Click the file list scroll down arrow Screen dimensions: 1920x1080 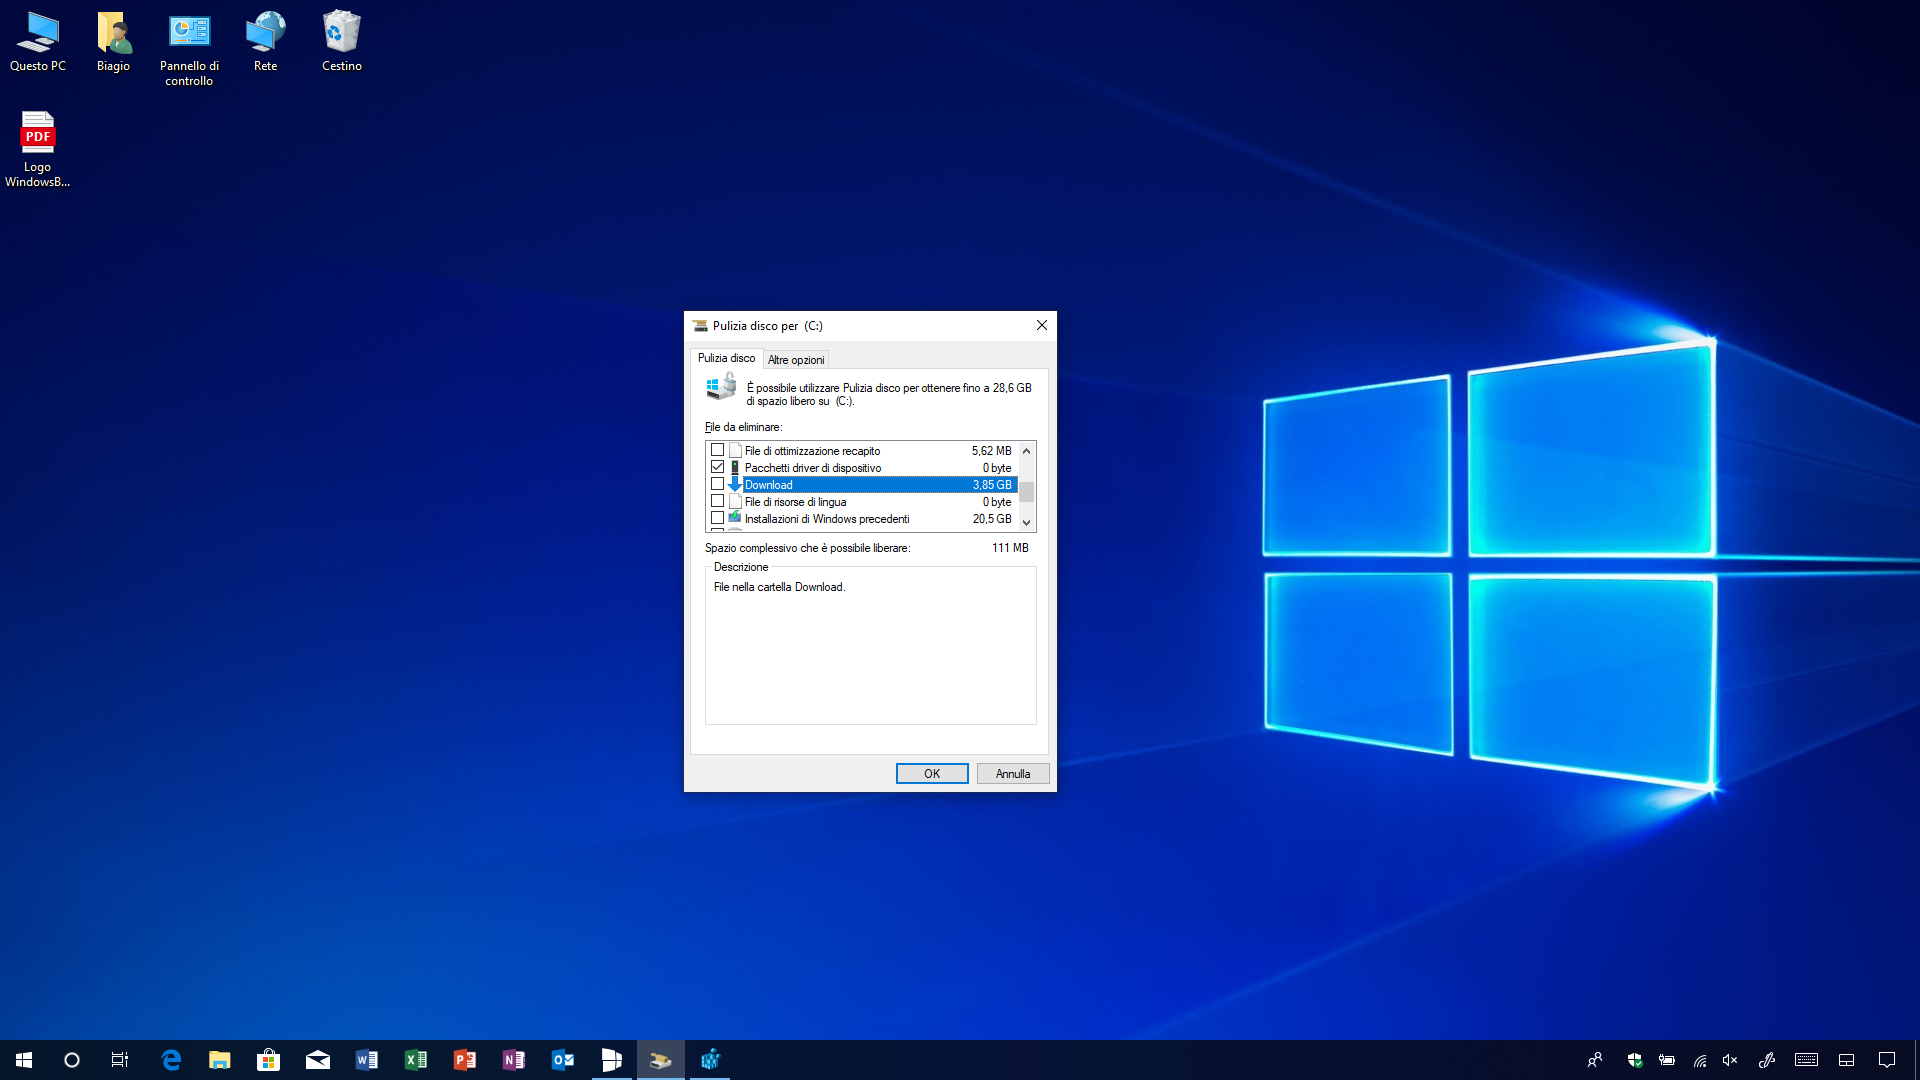click(1026, 522)
